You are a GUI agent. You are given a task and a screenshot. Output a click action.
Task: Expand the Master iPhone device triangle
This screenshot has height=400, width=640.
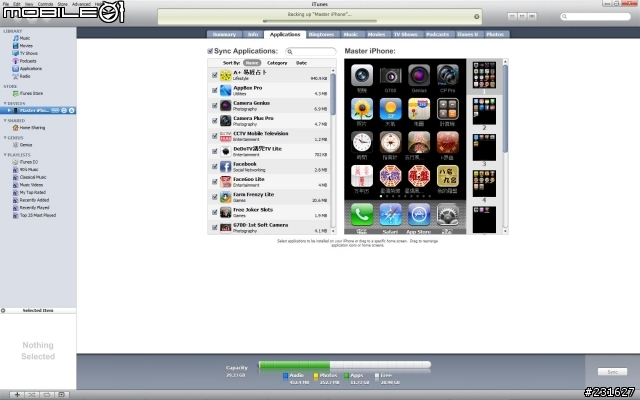click(9, 111)
